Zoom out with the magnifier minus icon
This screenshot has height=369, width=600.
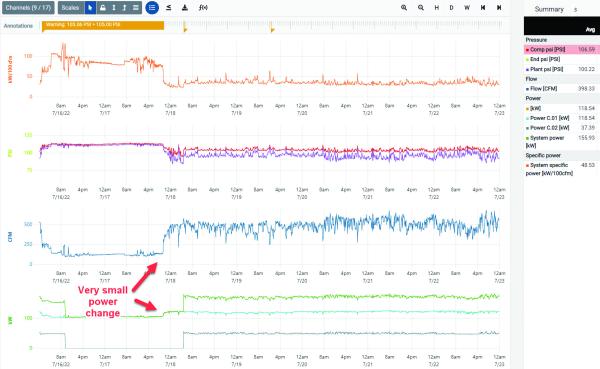421,8
